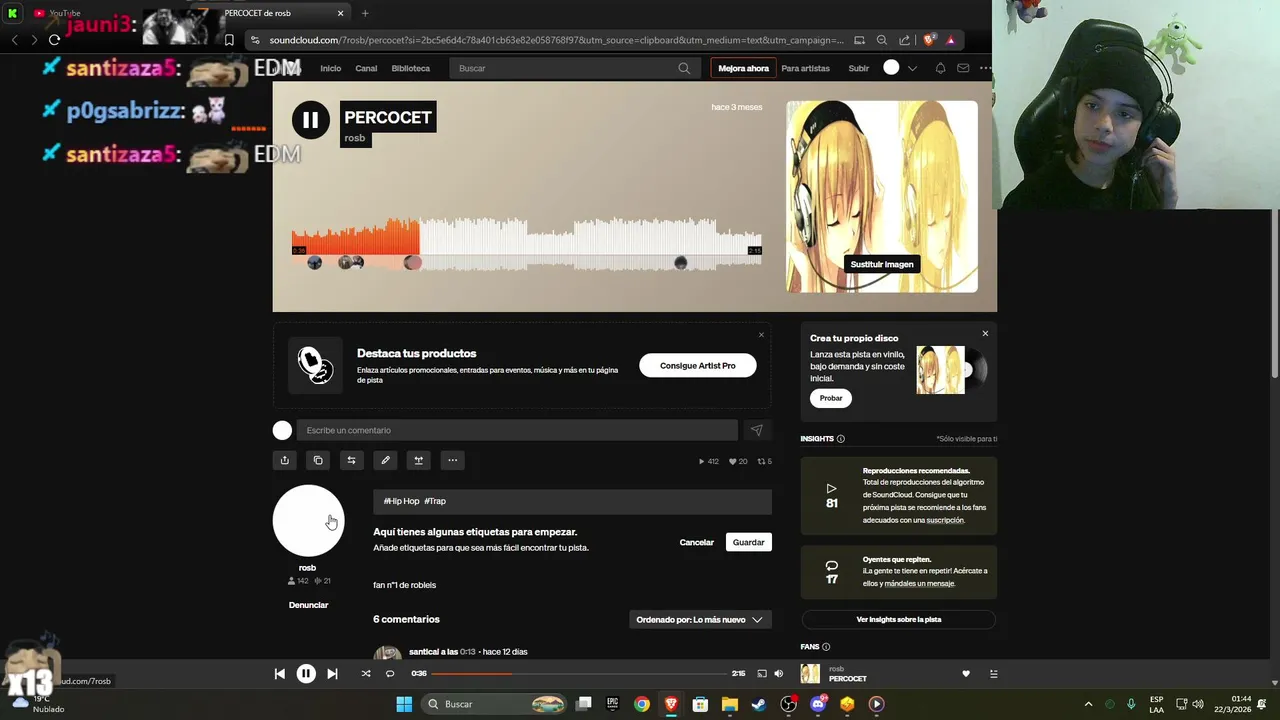Toggle shuffle in the player bar
1280x720 pixels.
coord(366,674)
